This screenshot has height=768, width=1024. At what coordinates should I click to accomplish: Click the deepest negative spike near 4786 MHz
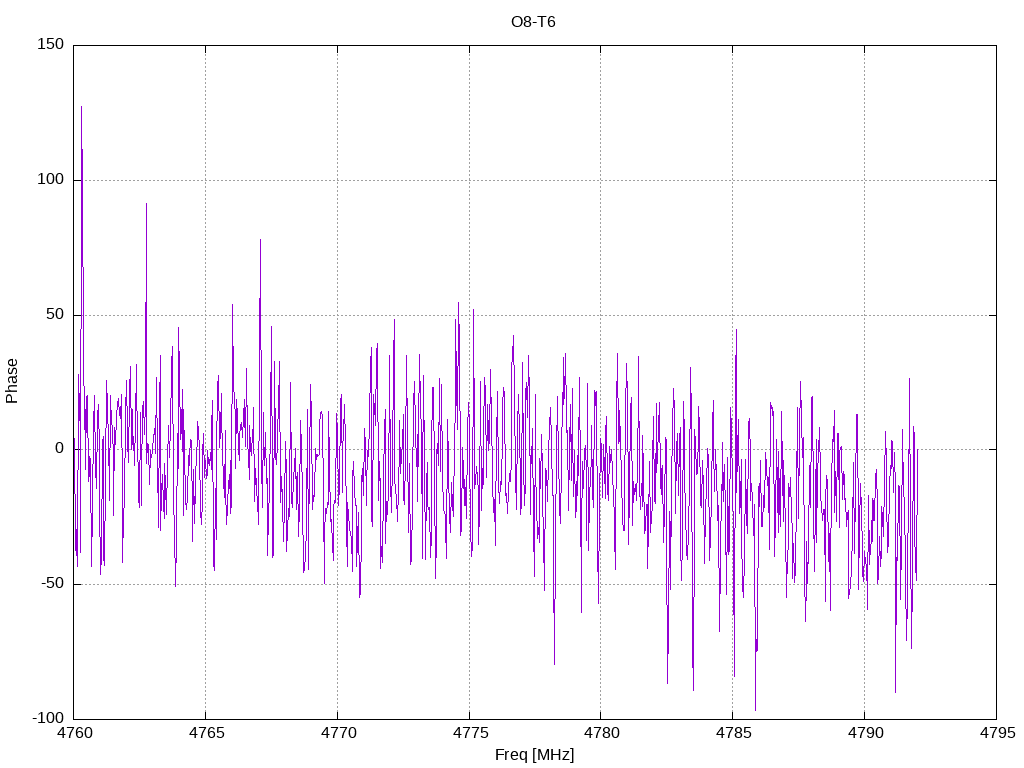click(755, 708)
